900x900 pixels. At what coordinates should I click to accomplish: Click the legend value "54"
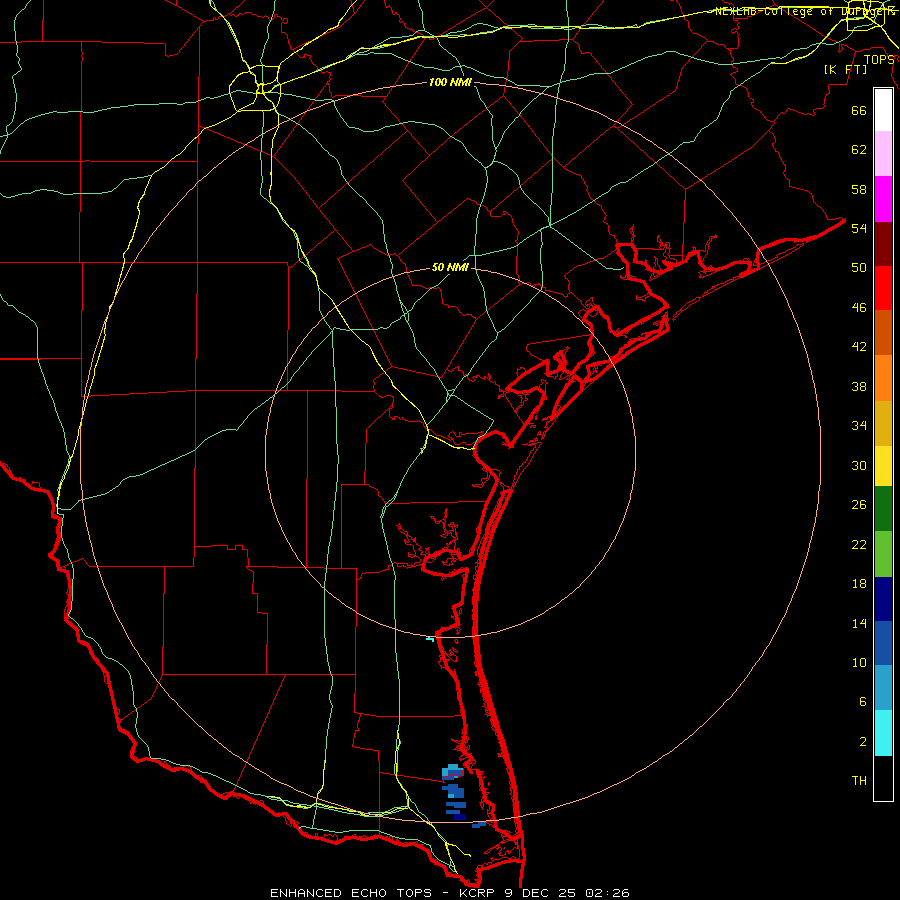point(859,229)
